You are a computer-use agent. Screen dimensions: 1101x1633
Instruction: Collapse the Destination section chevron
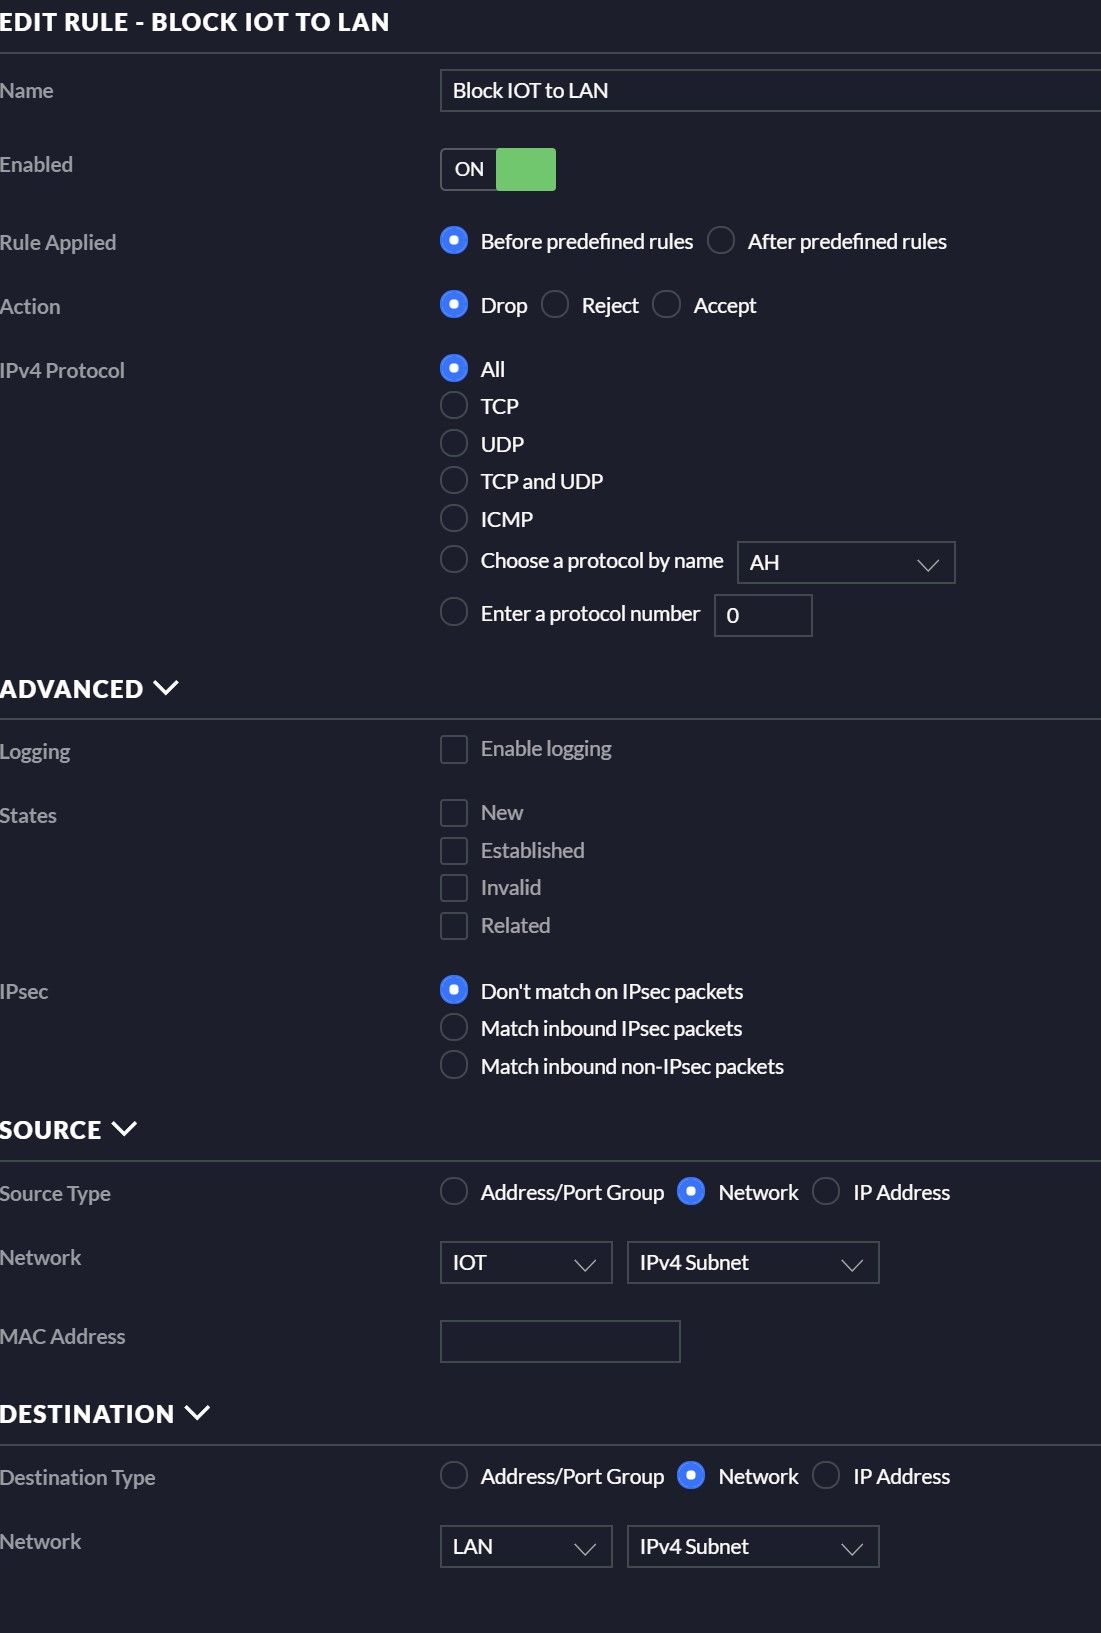(197, 1413)
